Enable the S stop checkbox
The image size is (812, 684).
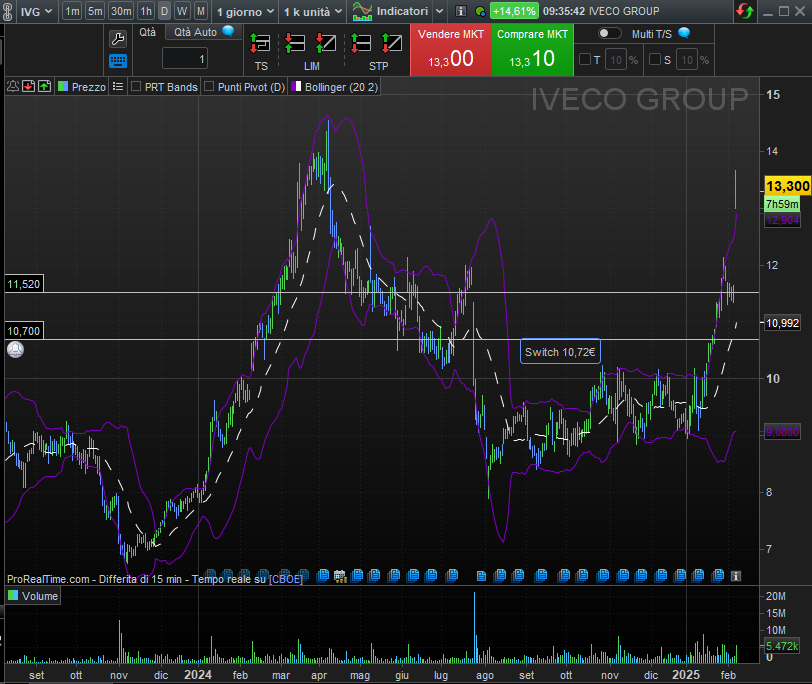[x=655, y=60]
